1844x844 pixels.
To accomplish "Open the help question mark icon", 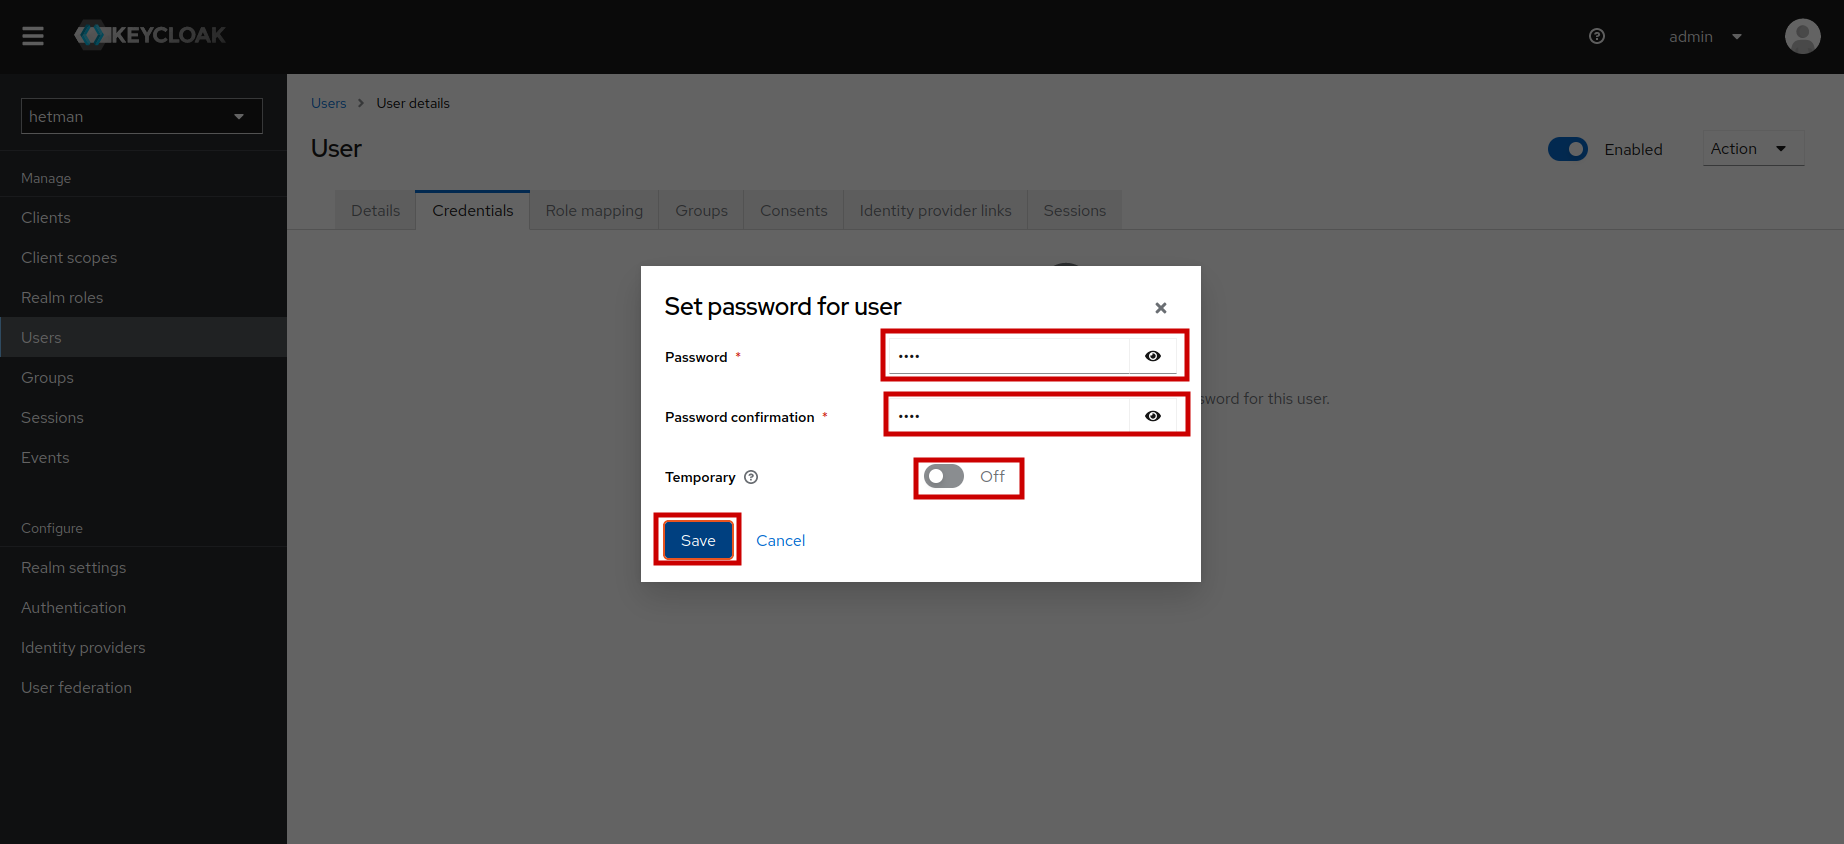I will pos(1596,36).
